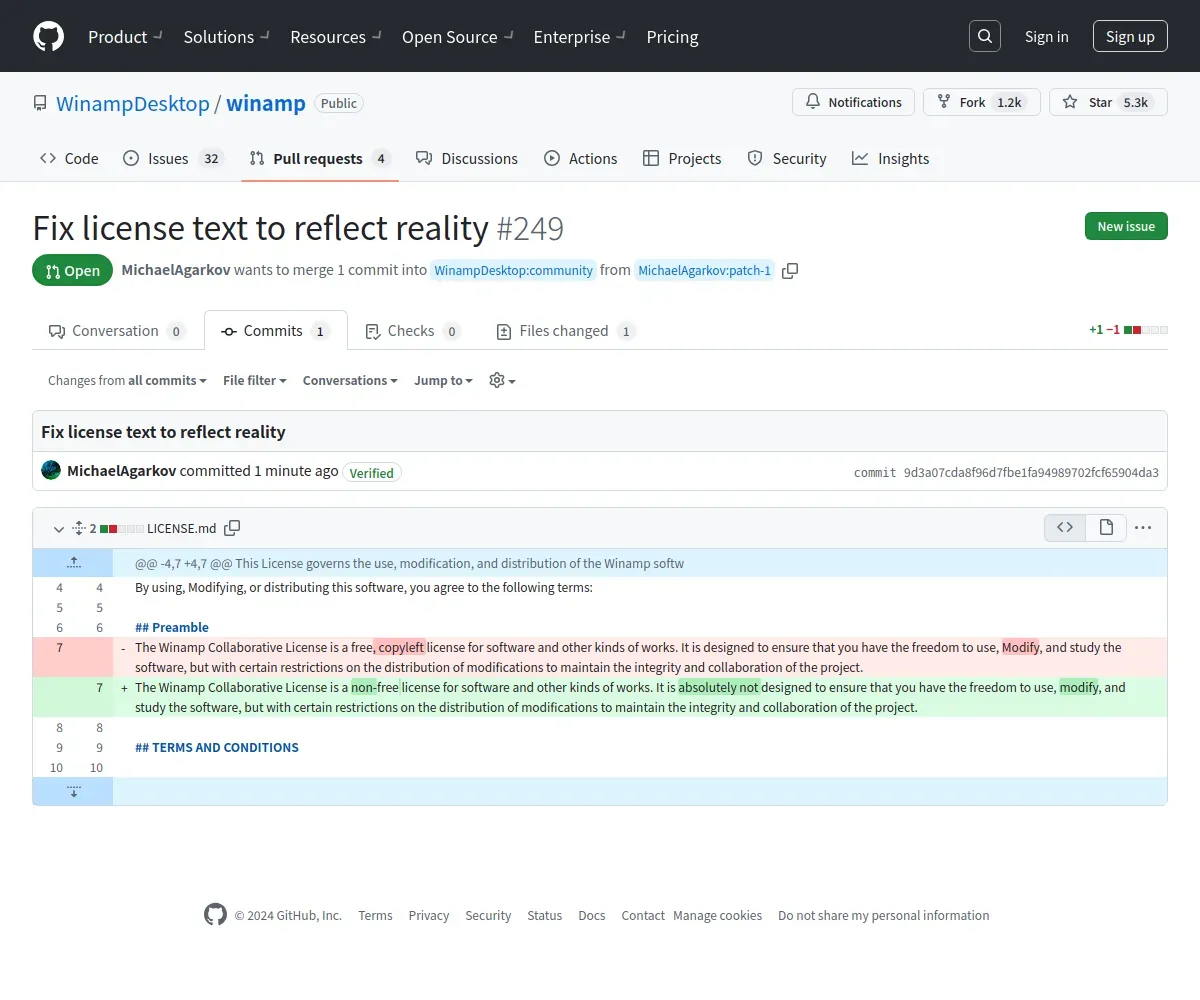Image resolution: width=1200 pixels, height=1000 pixels.
Task: Click MichaelAgarkov avatar in commit row
Action: point(51,470)
